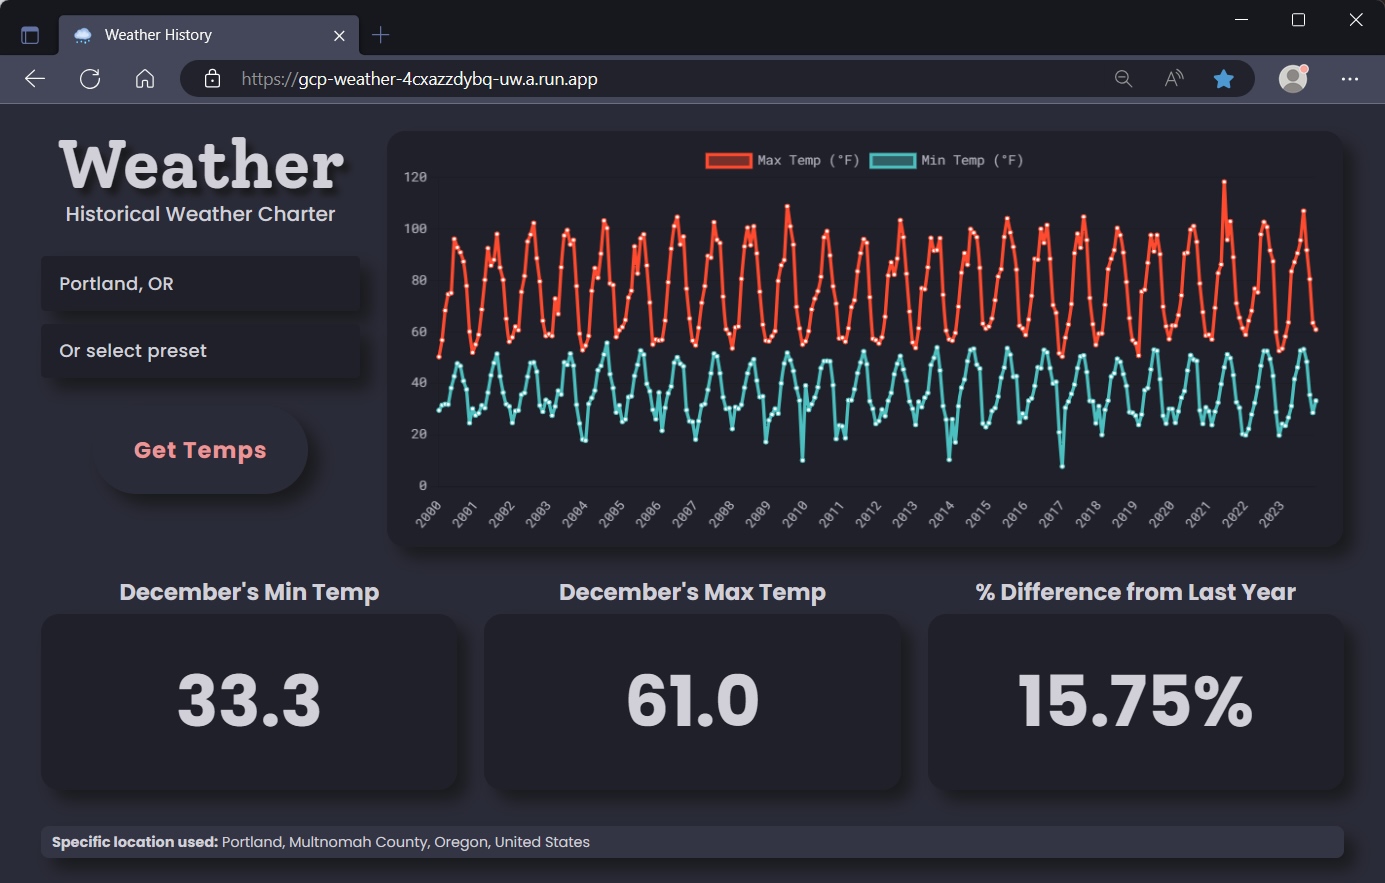This screenshot has height=883, width=1385.
Task: Click the blue favorites star icon
Action: tap(1223, 79)
